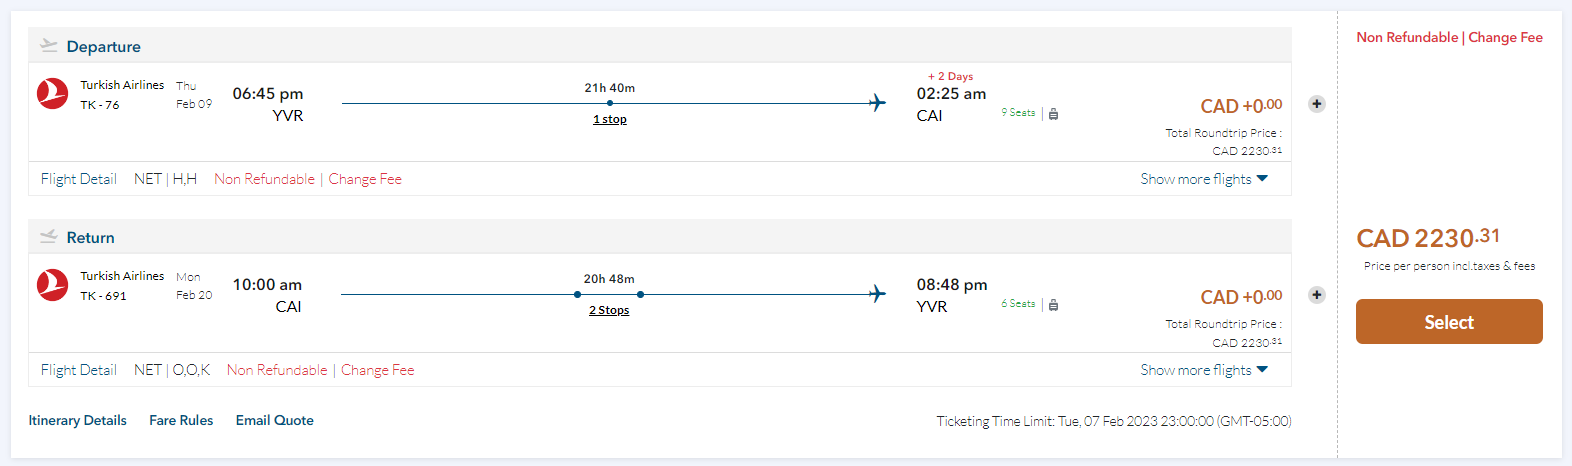Click the Return landing plane icon
Screen dimensions: 1572x466
48,237
